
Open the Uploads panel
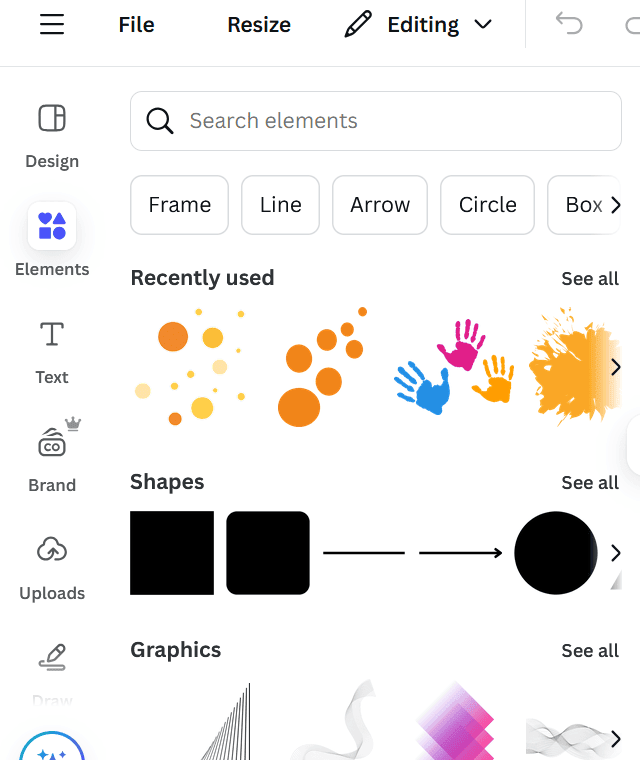(x=52, y=565)
